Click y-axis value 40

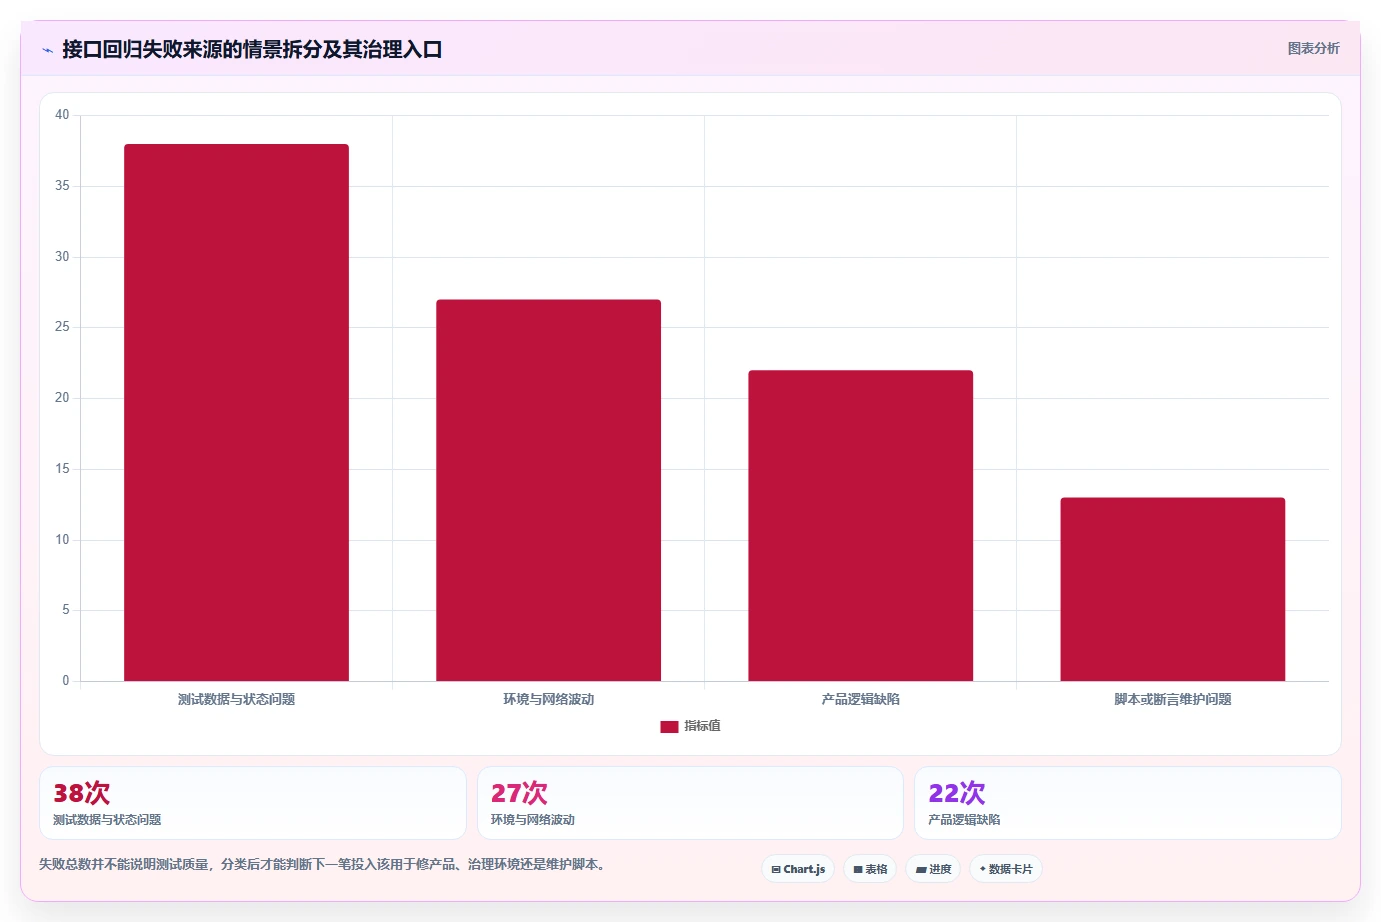click(x=62, y=115)
